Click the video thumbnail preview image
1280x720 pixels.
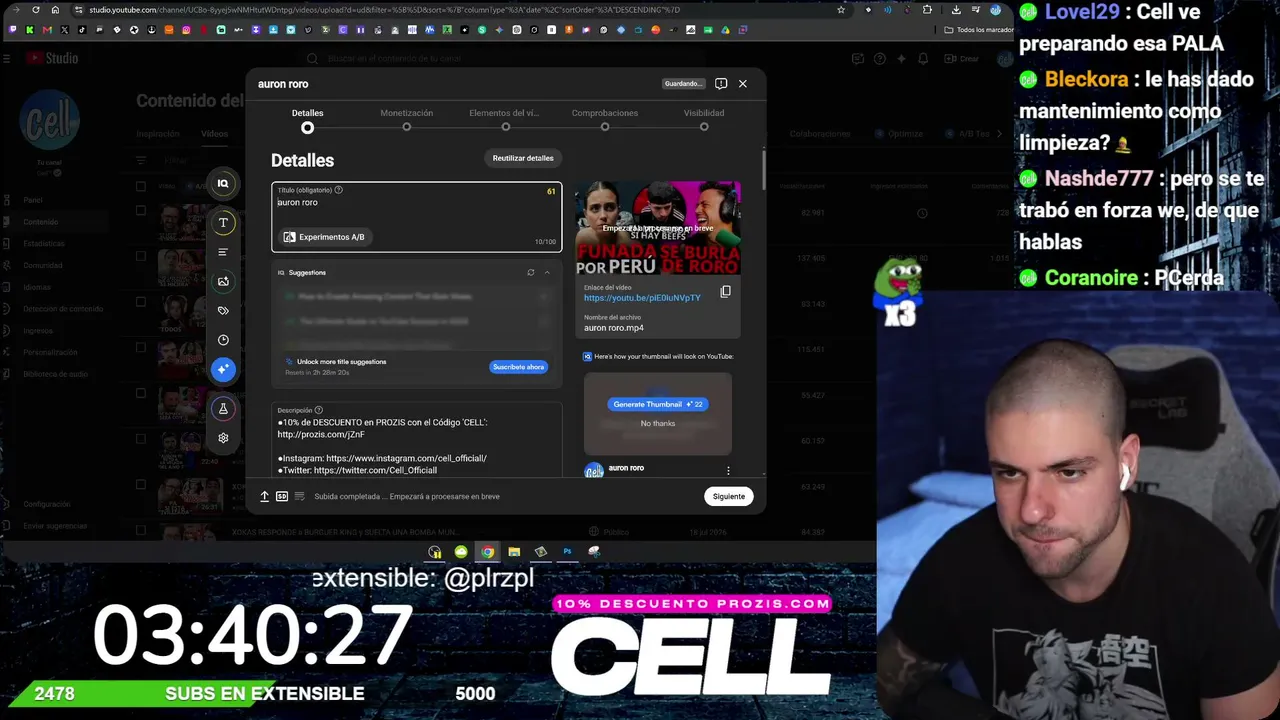[x=658, y=228]
